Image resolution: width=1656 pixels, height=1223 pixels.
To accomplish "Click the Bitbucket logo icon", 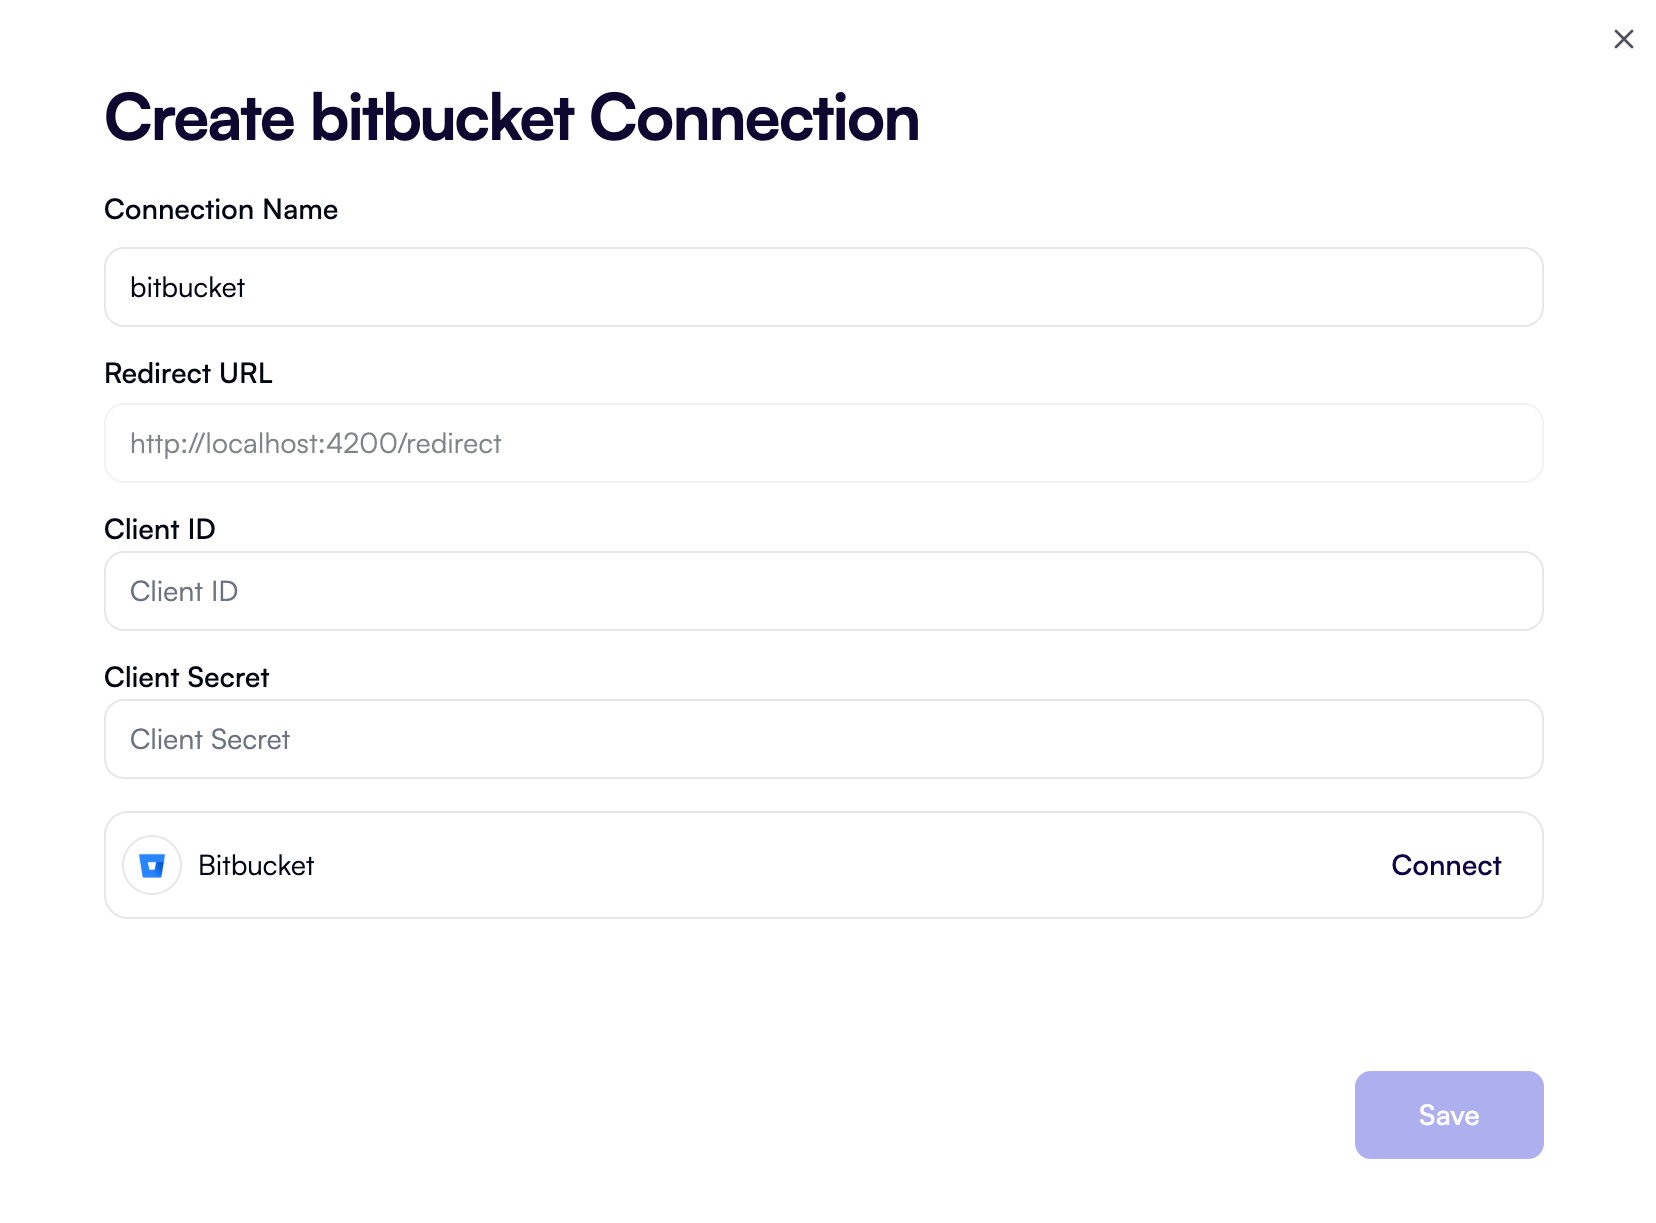I will click(151, 865).
